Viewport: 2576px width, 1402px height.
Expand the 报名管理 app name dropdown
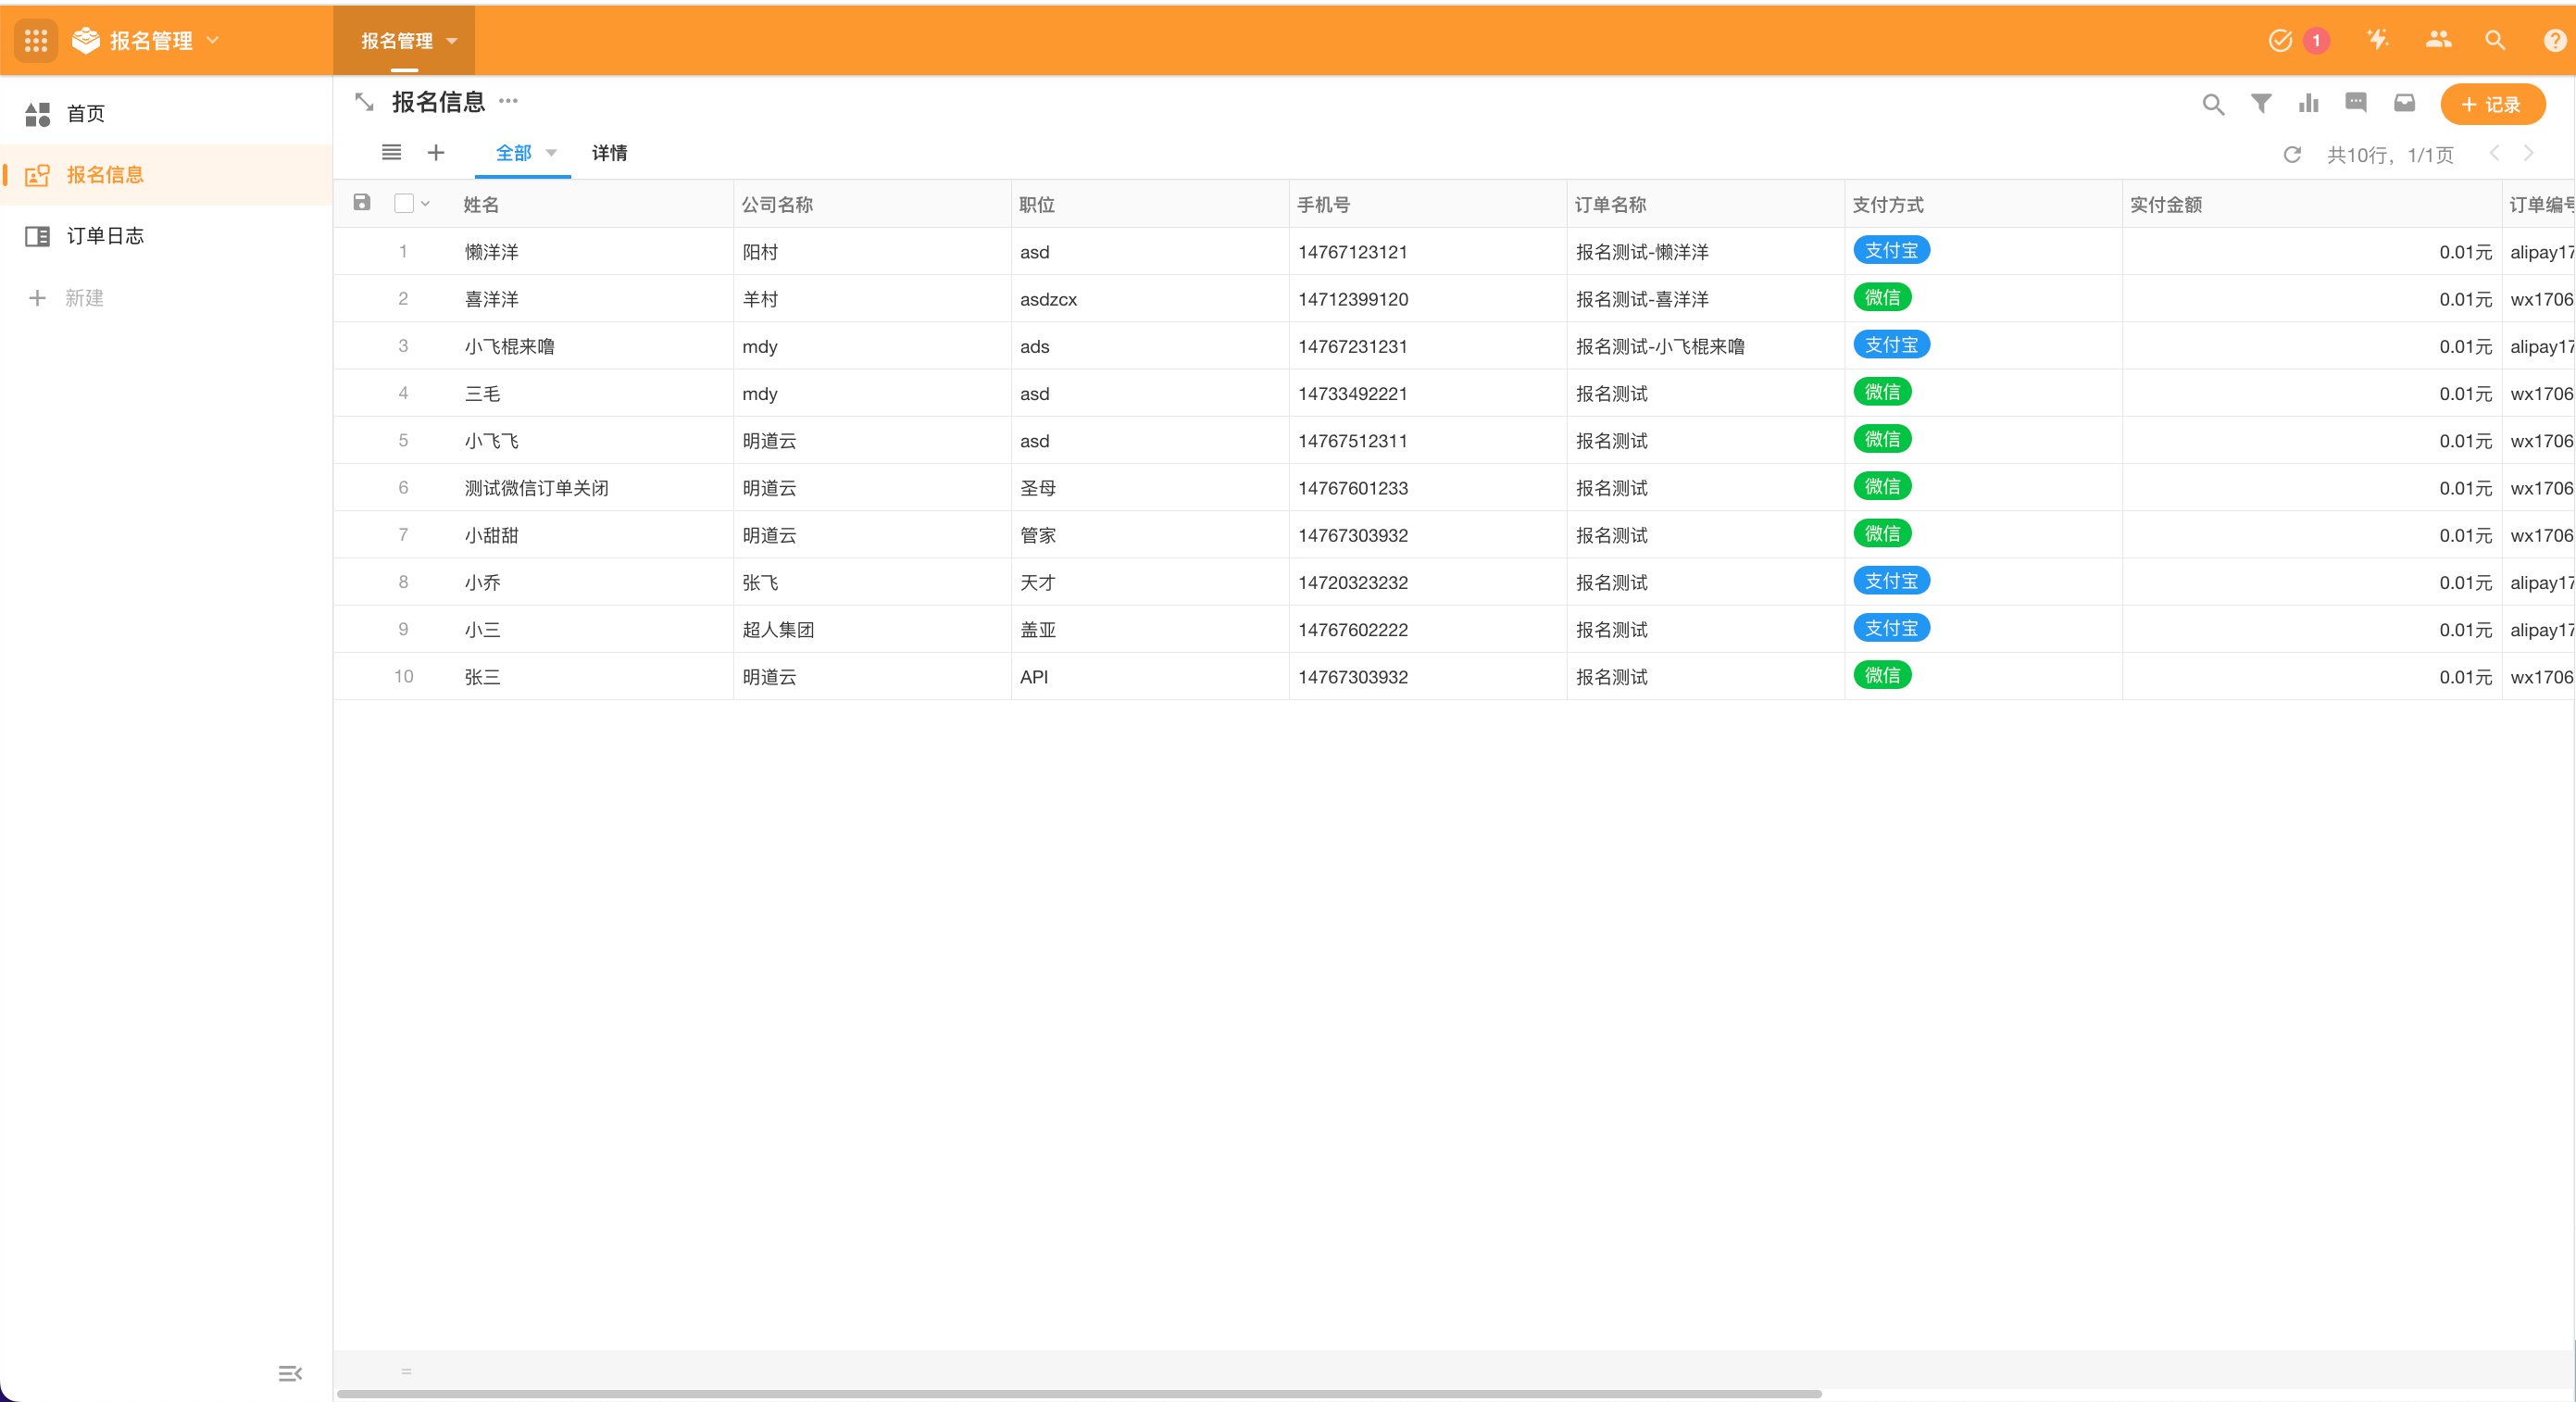click(x=212, y=40)
